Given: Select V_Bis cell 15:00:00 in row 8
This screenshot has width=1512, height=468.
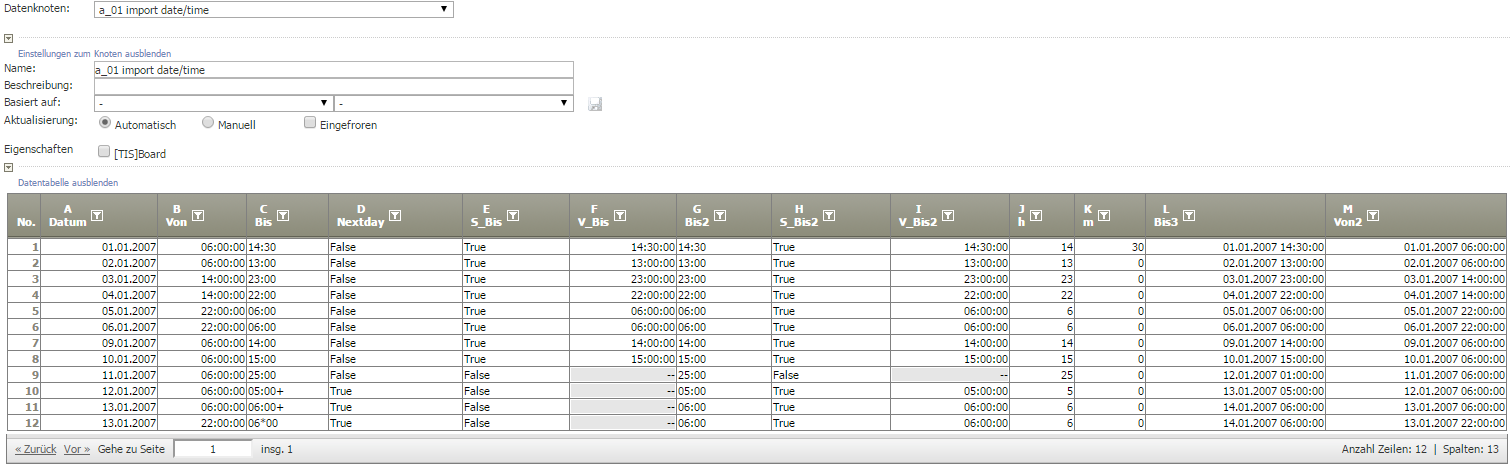Looking at the screenshot, I should tap(622, 358).
